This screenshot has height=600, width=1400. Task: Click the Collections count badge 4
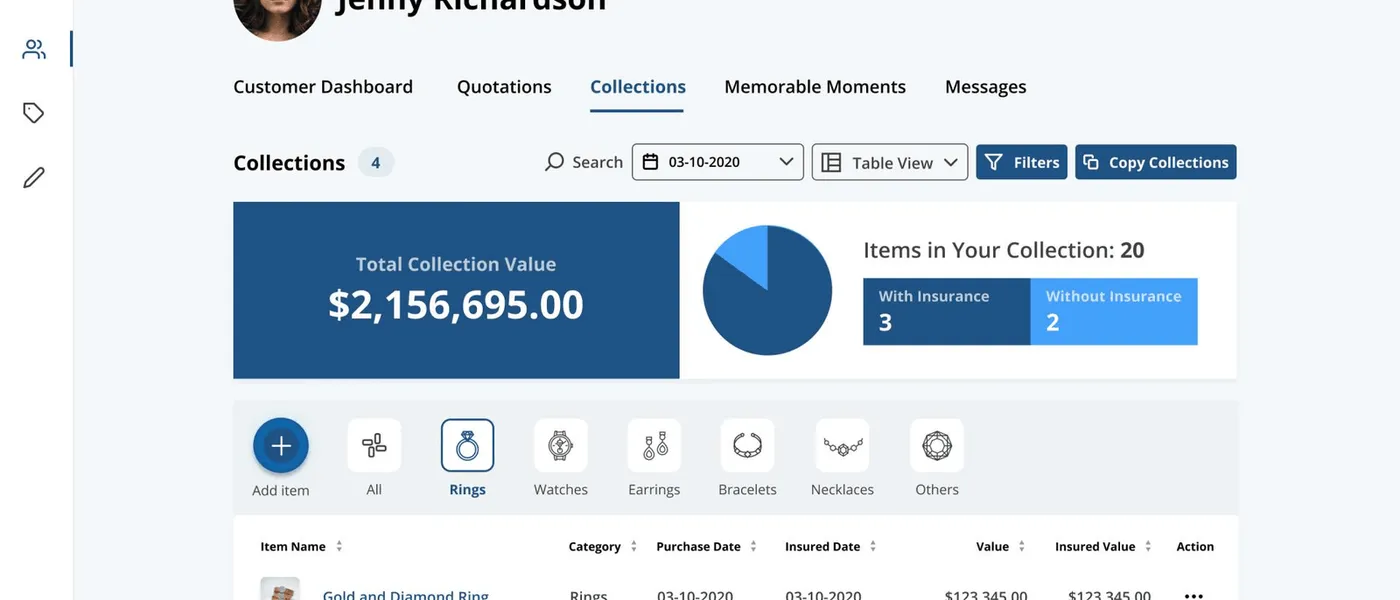(376, 162)
